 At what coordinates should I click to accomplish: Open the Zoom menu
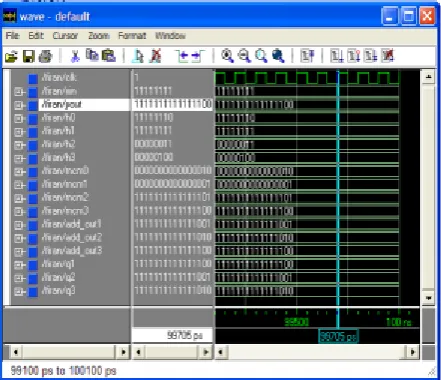coord(99,35)
